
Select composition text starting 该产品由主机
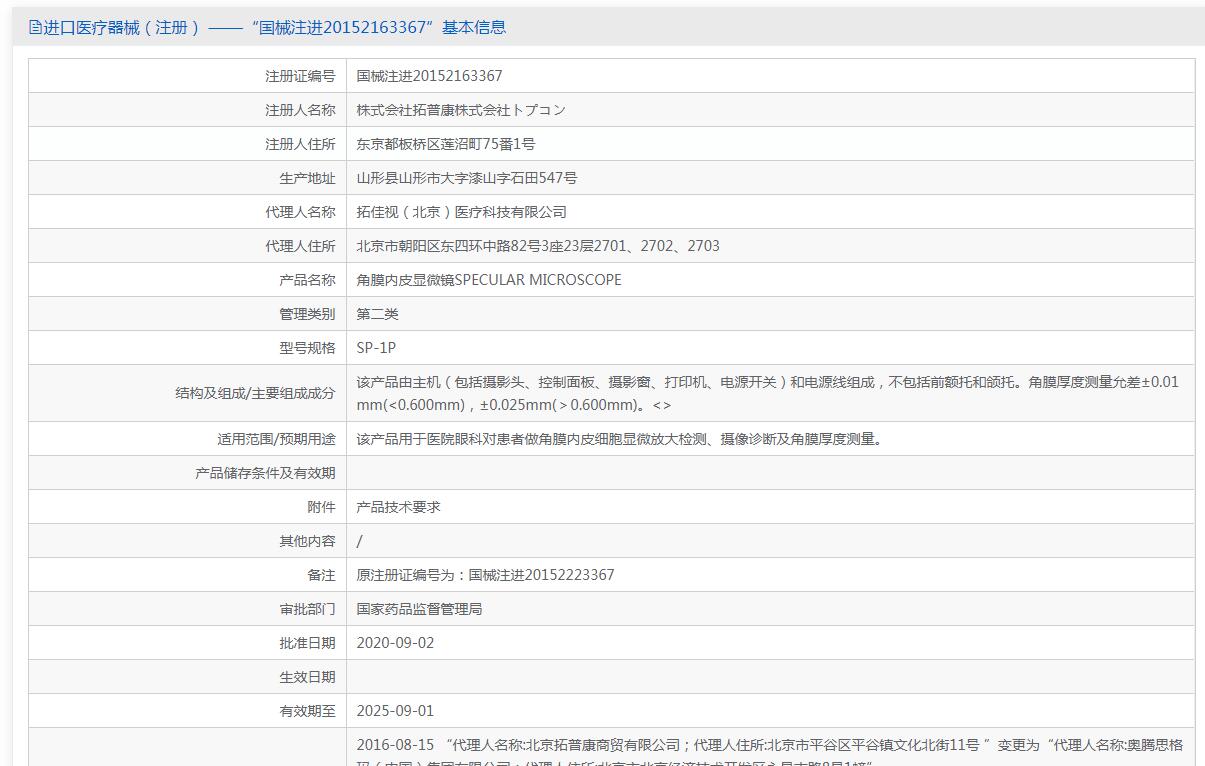[768, 393]
